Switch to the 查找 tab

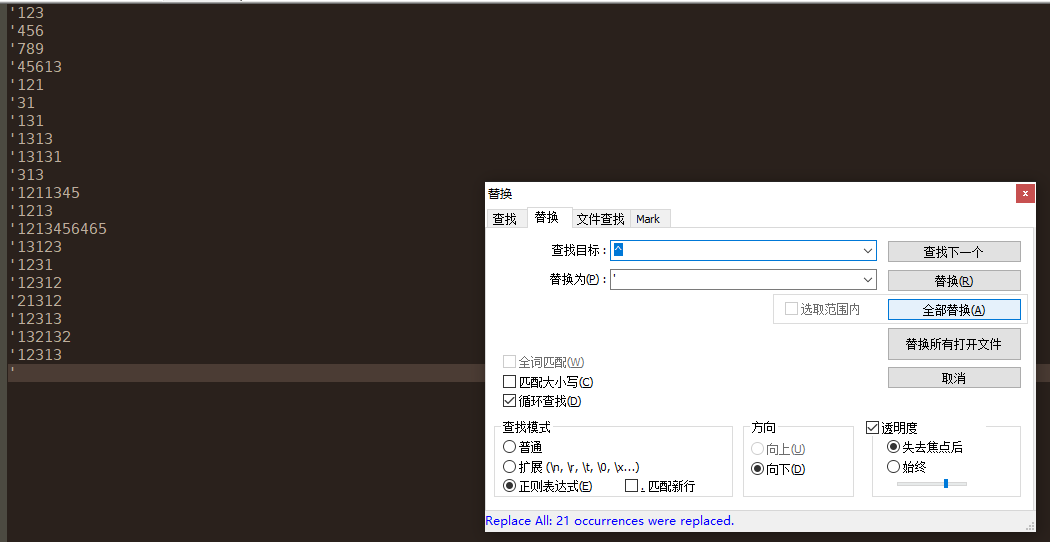505,219
